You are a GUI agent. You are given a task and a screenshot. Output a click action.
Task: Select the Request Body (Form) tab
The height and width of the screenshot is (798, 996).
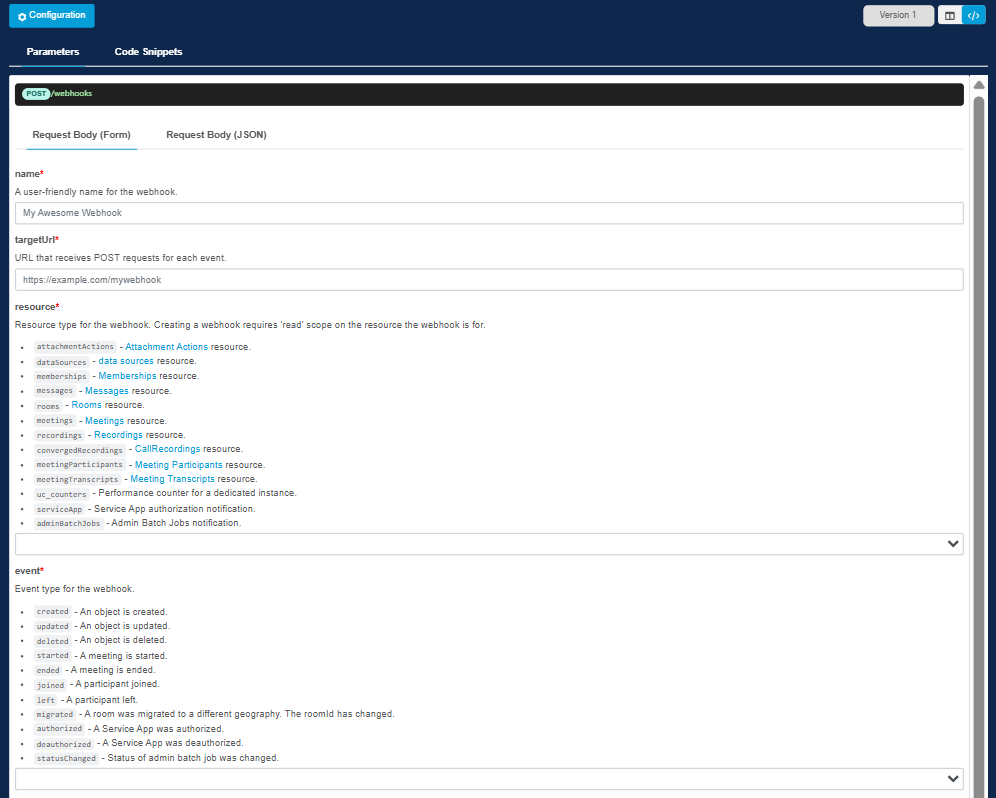[81, 135]
